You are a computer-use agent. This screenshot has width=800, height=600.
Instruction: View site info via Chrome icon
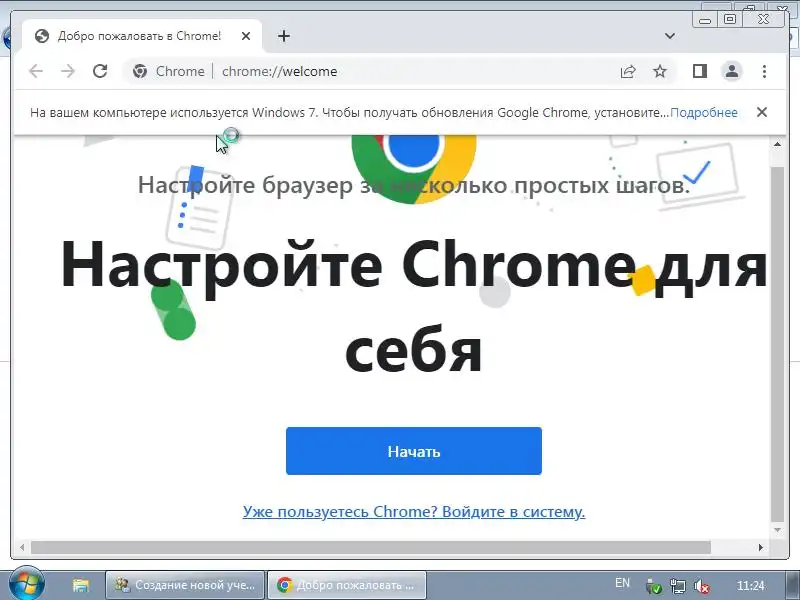tap(140, 71)
